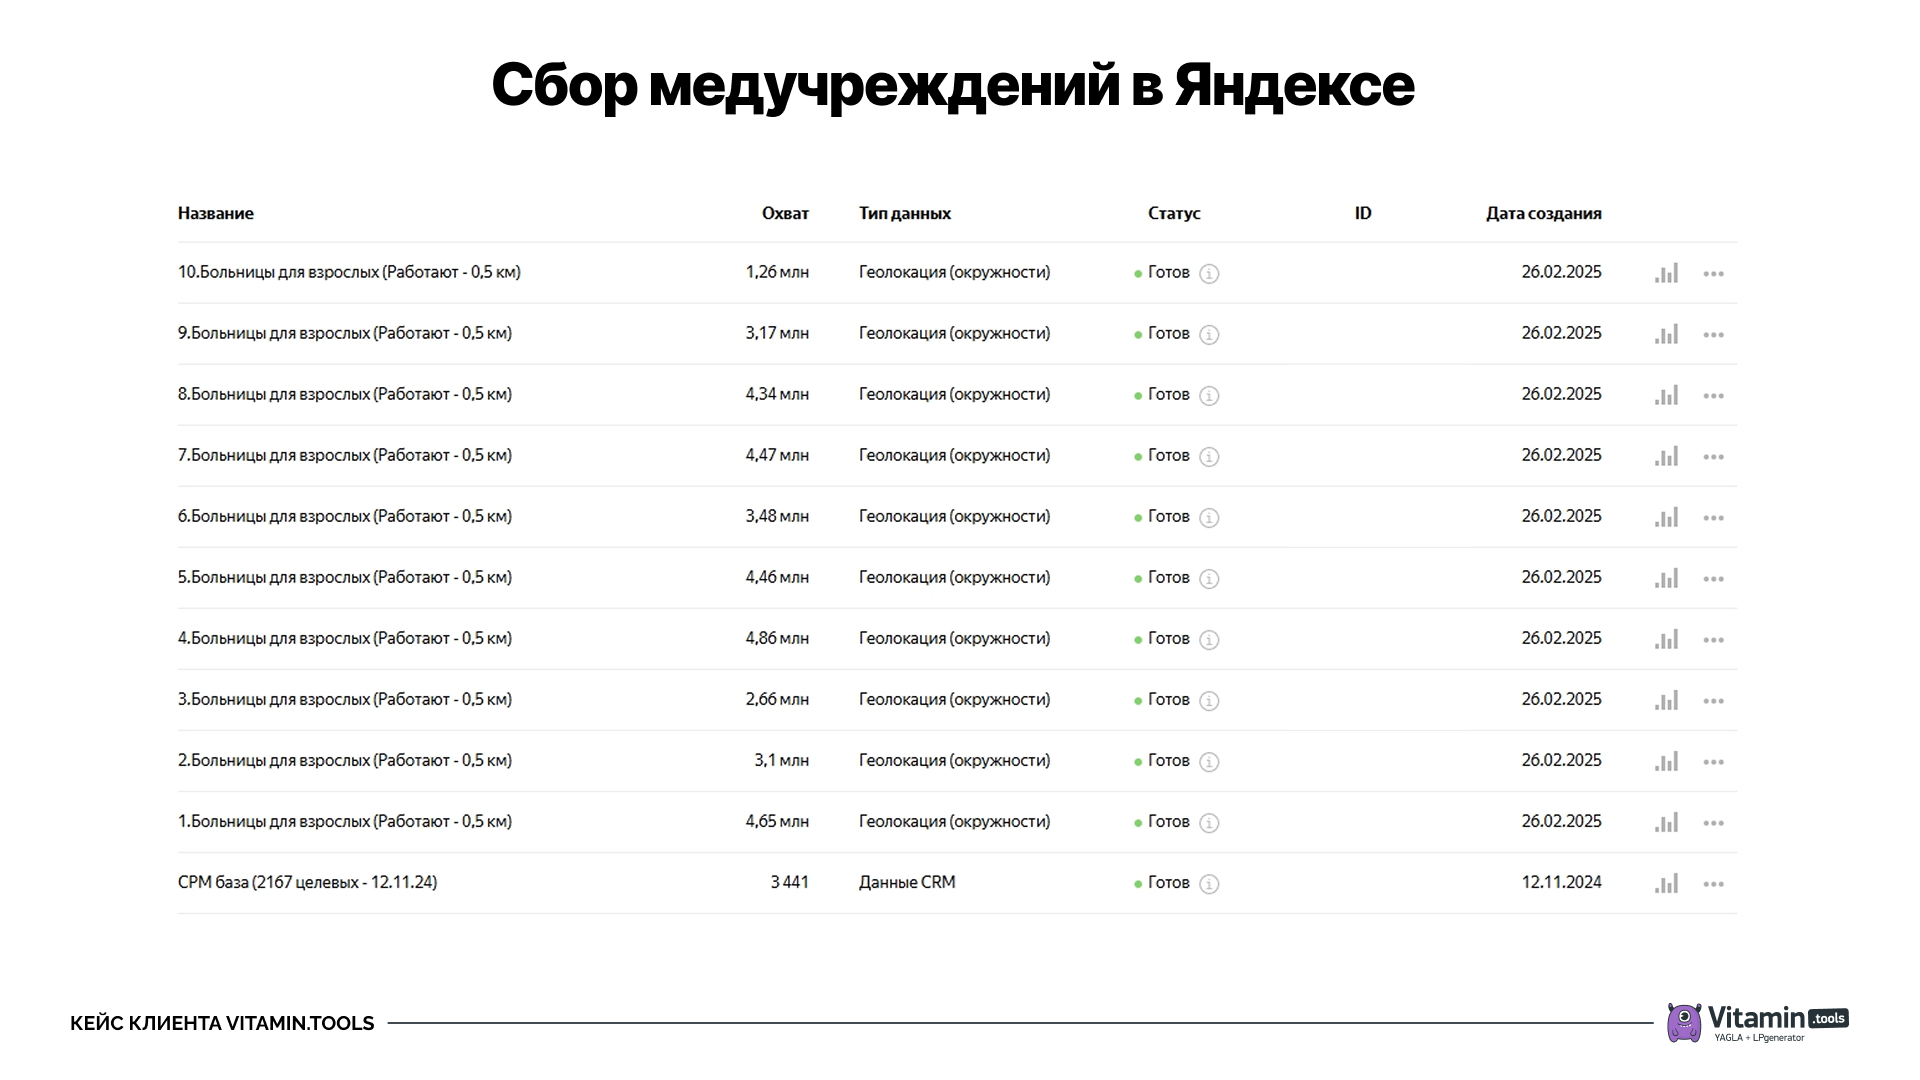Click the info icon next to first "Готов" status

click(x=1209, y=272)
